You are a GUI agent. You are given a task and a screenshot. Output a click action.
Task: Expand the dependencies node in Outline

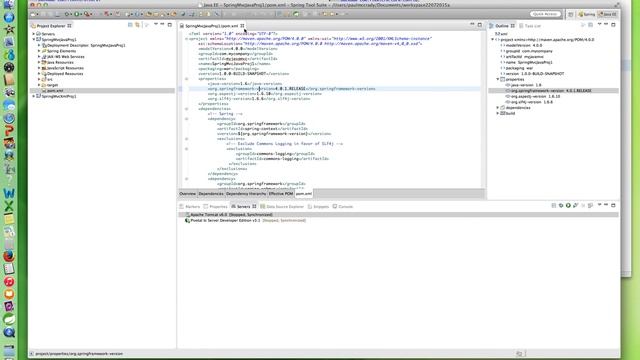click(x=498, y=108)
